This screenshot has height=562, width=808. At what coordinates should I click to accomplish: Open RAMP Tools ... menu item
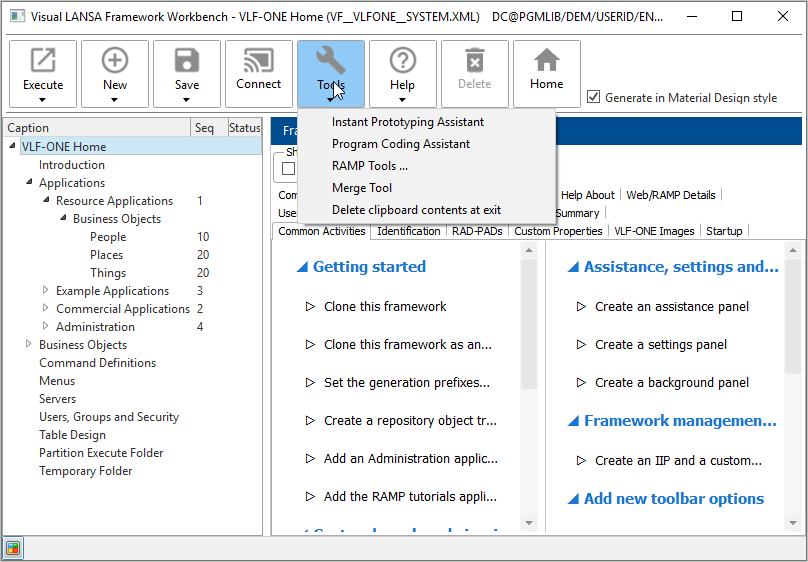coord(426,166)
